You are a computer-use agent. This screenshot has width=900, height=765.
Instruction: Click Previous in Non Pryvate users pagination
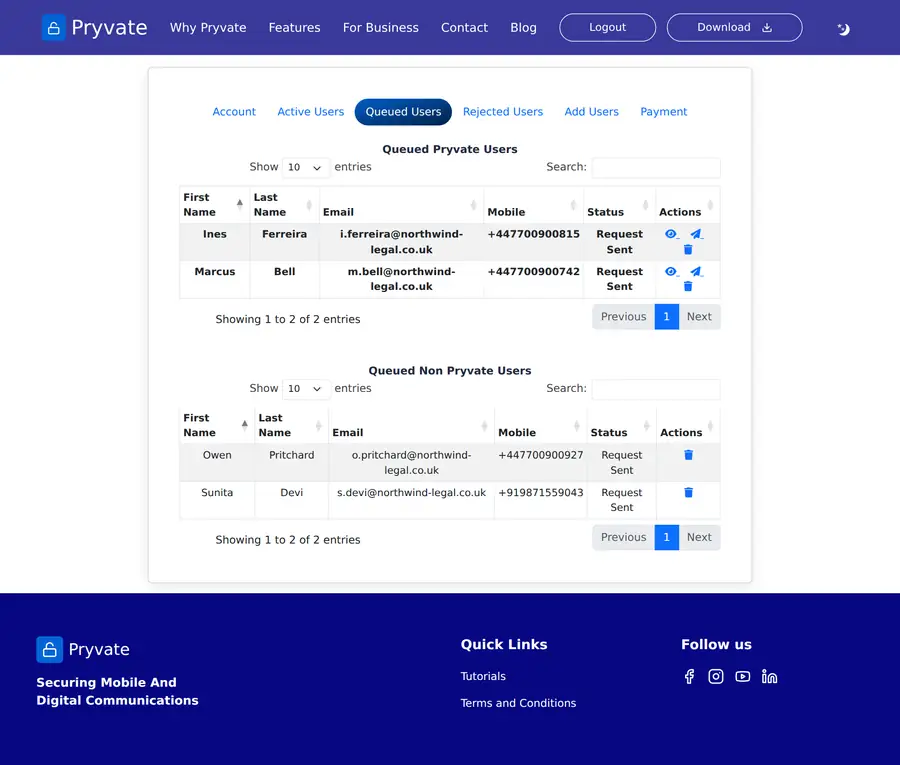623,537
